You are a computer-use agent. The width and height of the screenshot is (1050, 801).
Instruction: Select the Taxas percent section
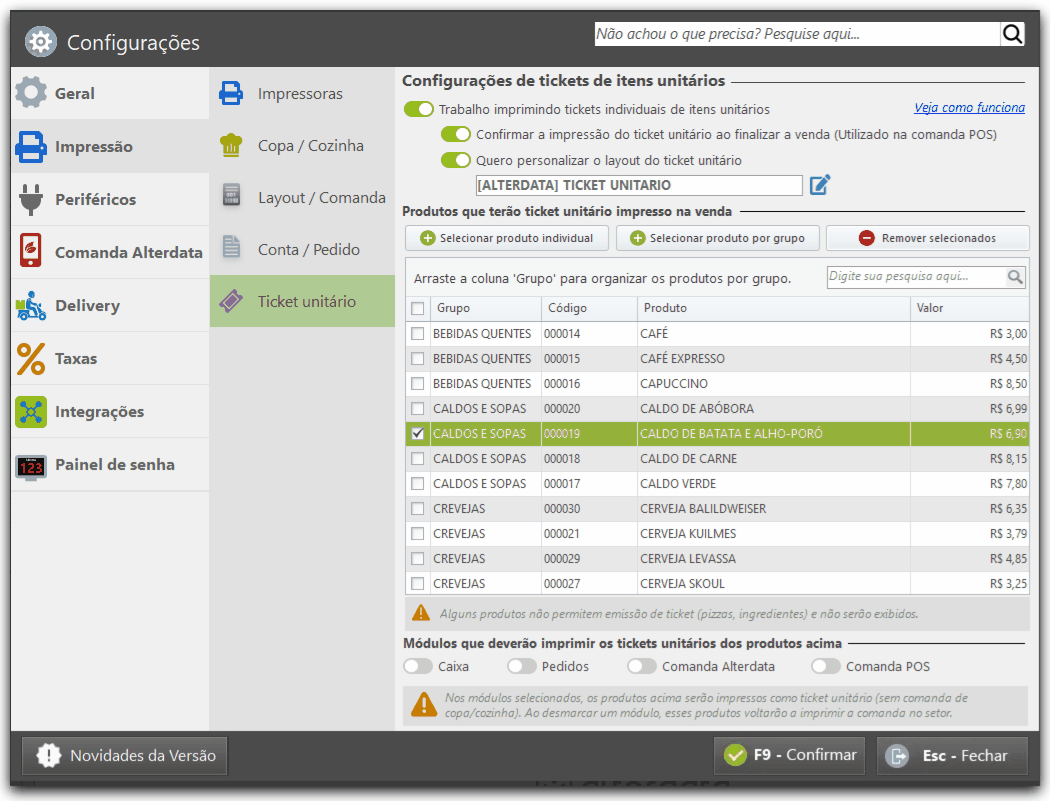(110, 358)
